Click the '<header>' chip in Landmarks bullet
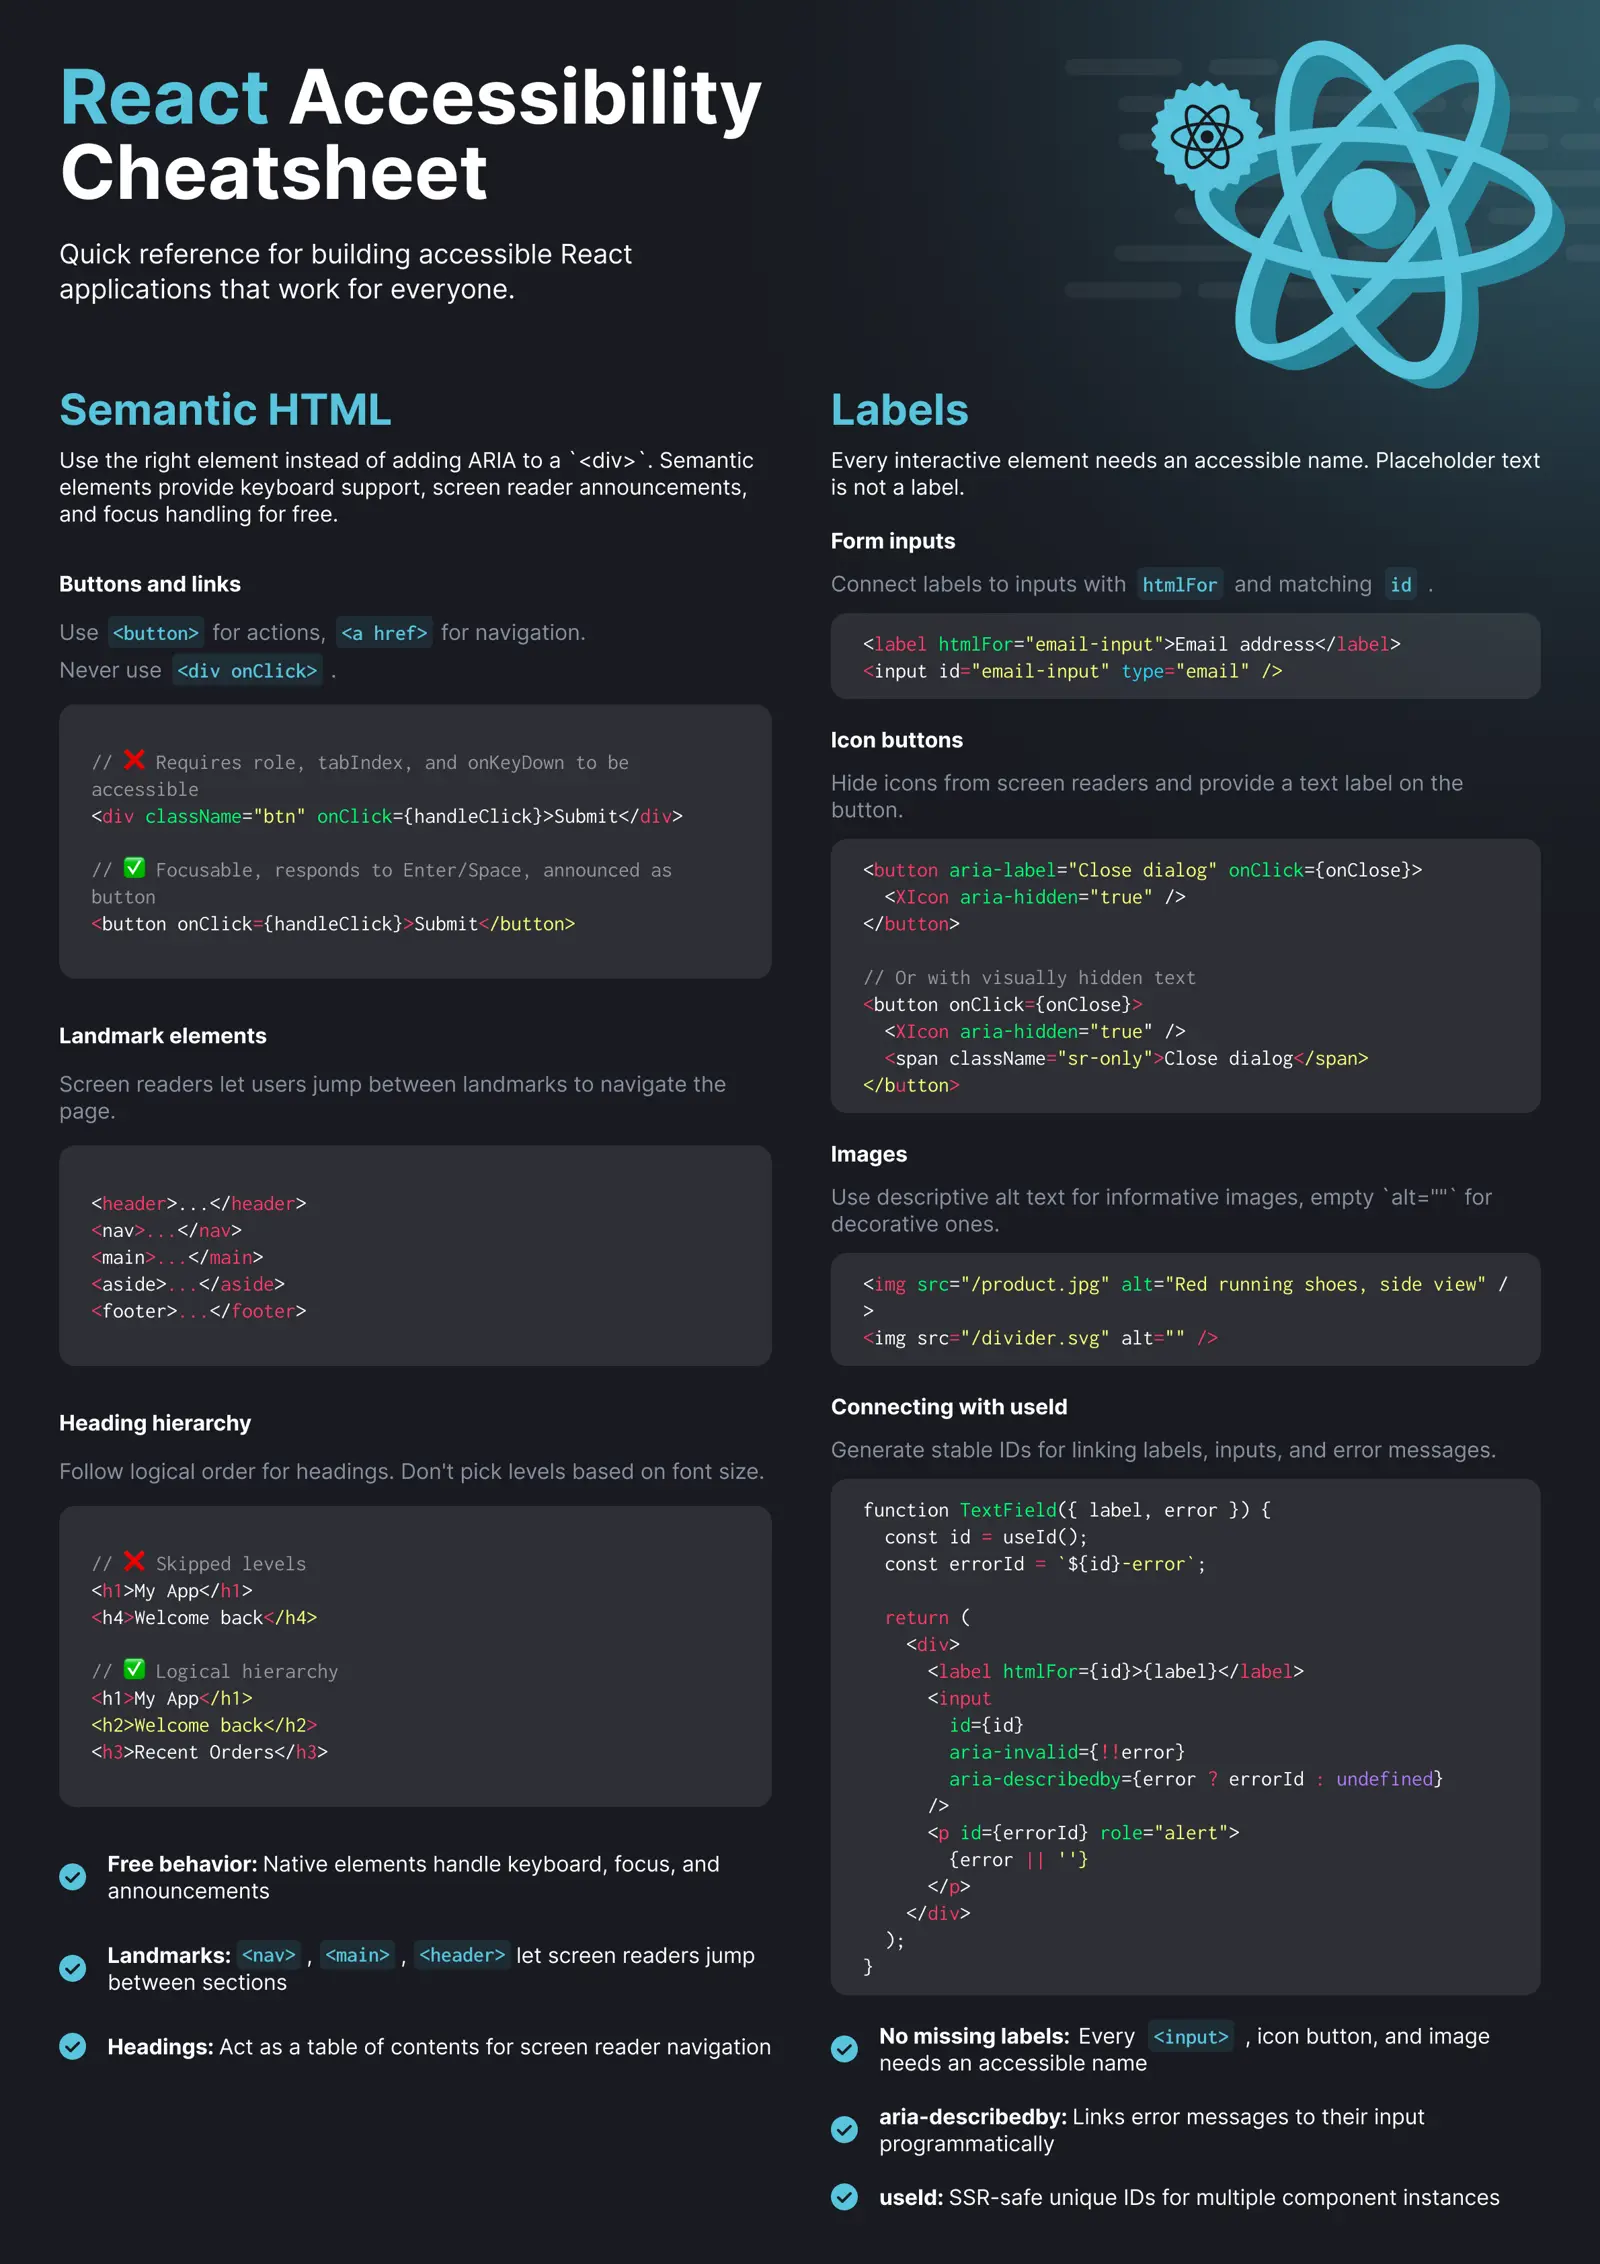 [462, 1955]
